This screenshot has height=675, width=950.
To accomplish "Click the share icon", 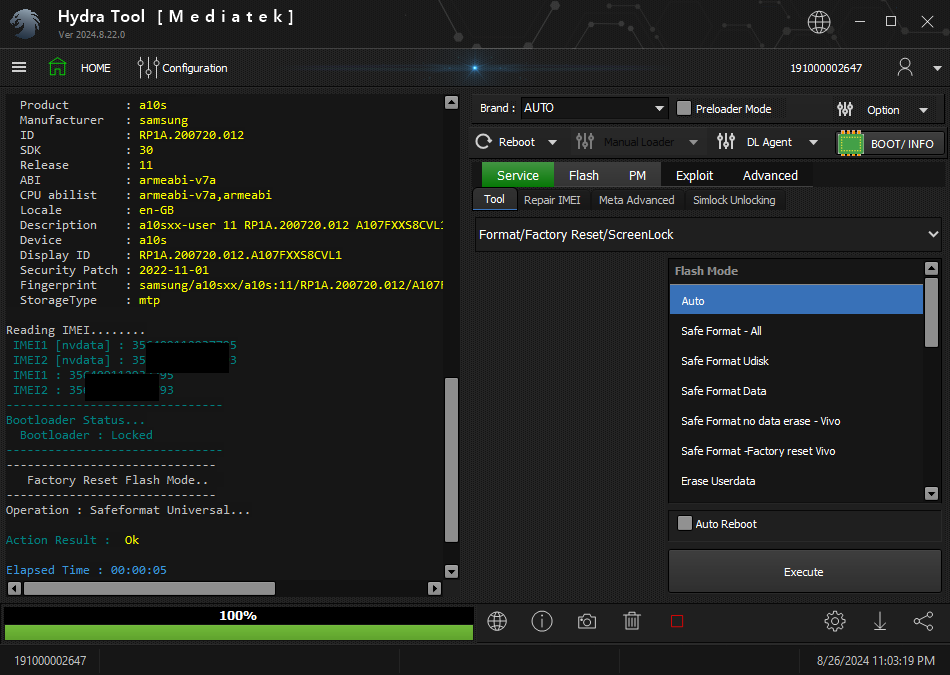I will tap(923, 621).
